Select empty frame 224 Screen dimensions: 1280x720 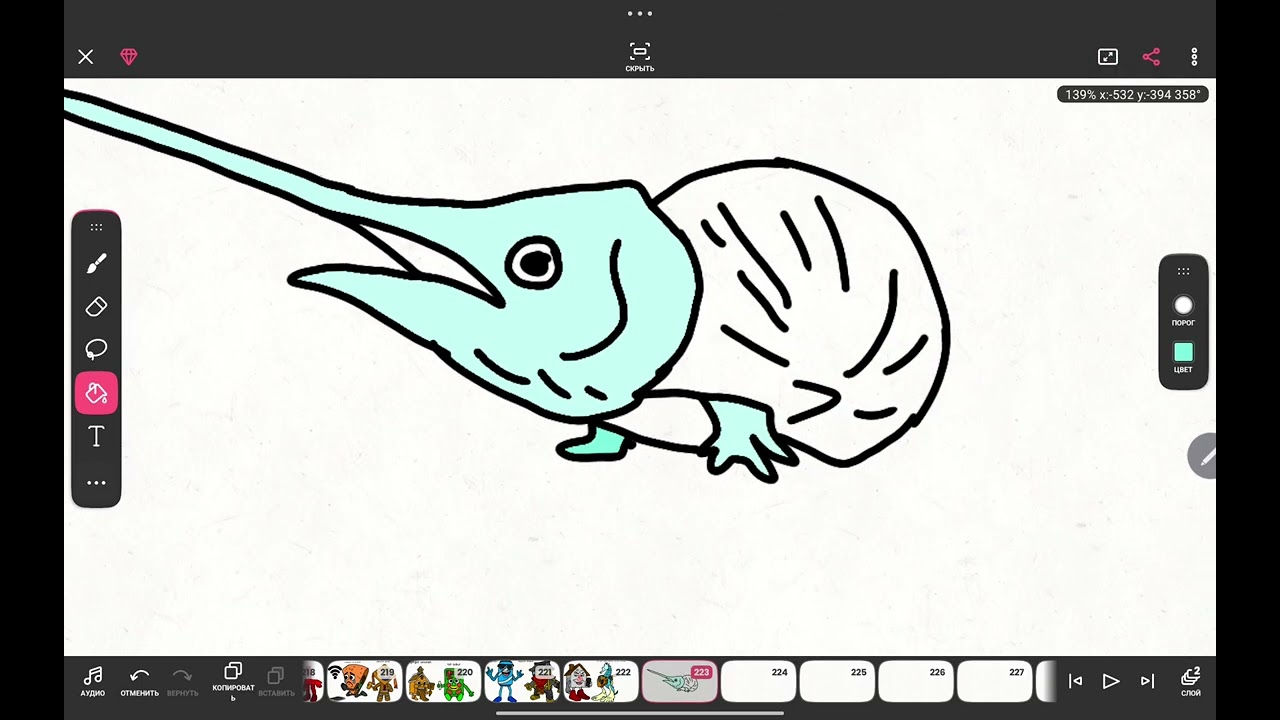[759, 681]
